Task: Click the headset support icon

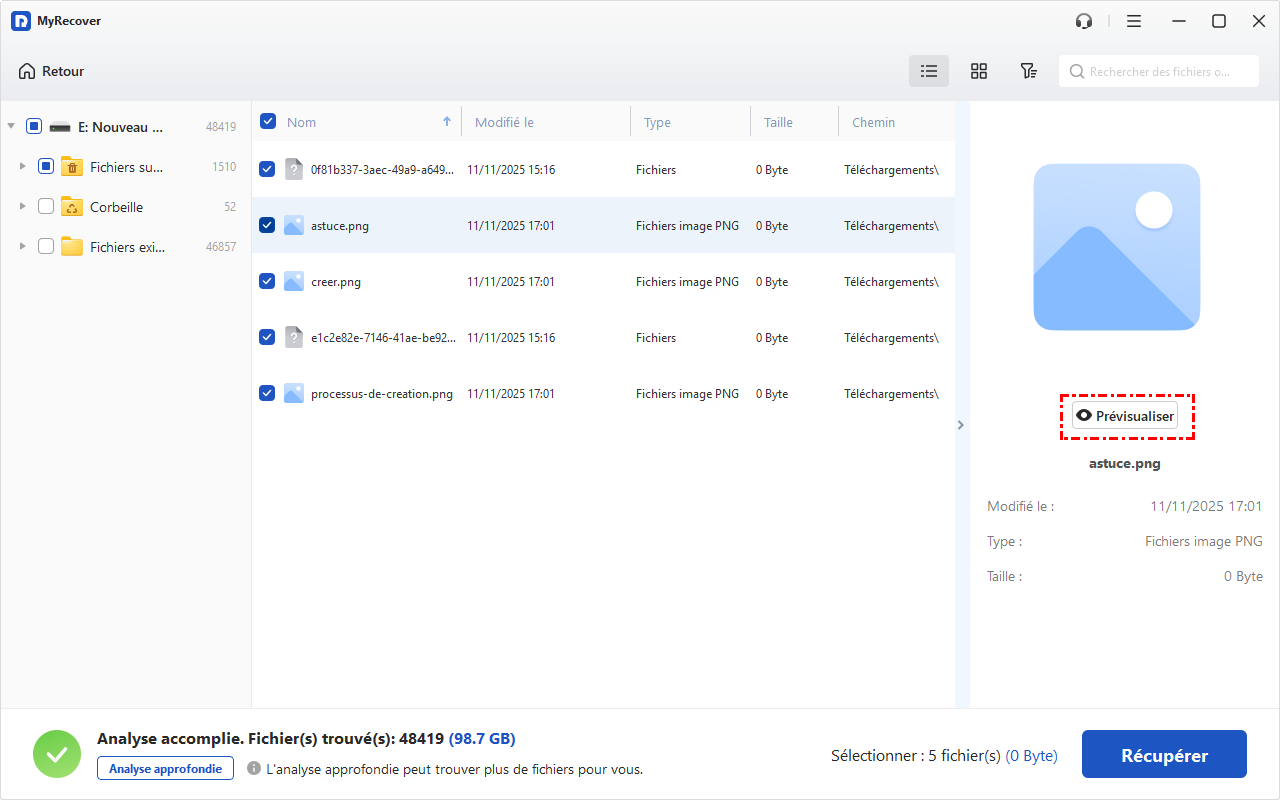Action: tap(1084, 21)
